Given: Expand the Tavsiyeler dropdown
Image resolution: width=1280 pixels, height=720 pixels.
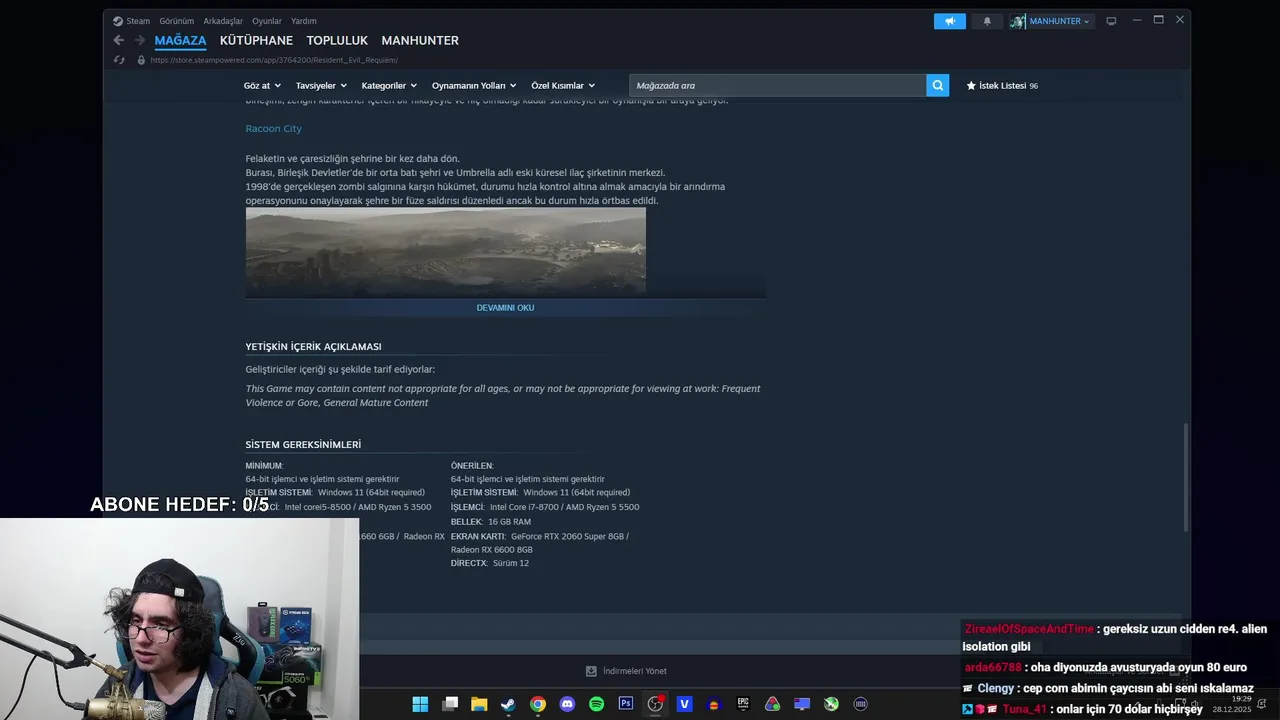Looking at the screenshot, I should (321, 86).
